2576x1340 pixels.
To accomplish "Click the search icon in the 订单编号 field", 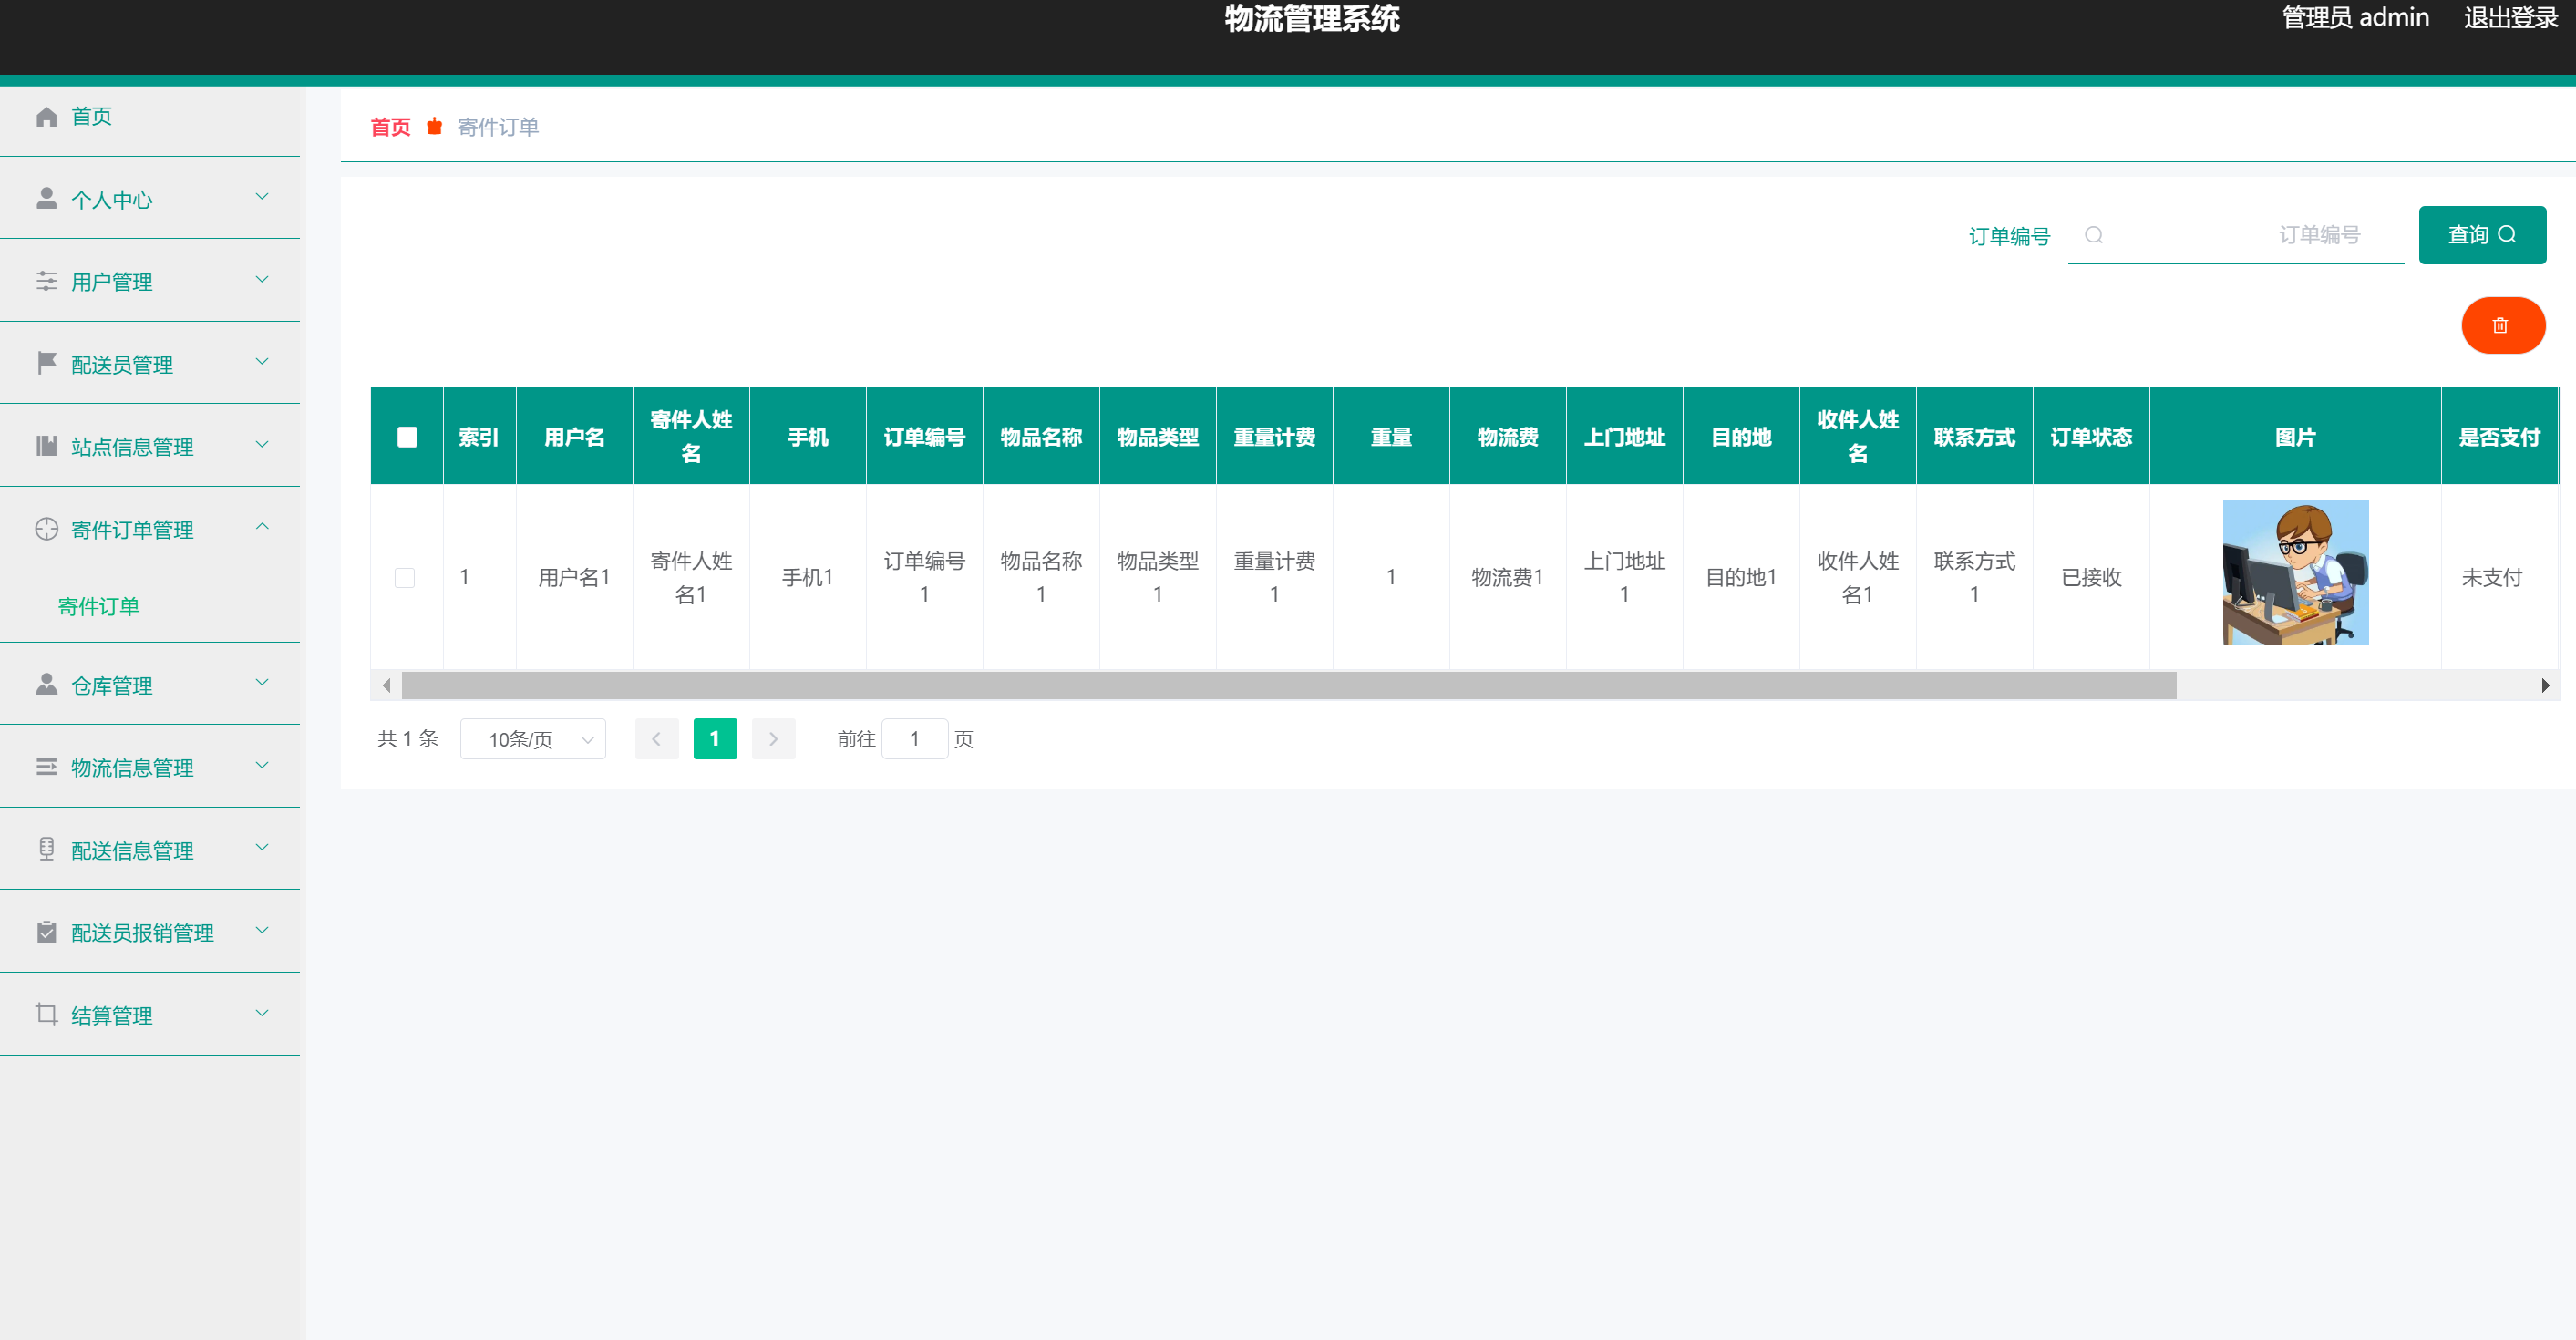I will tap(2093, 235).
